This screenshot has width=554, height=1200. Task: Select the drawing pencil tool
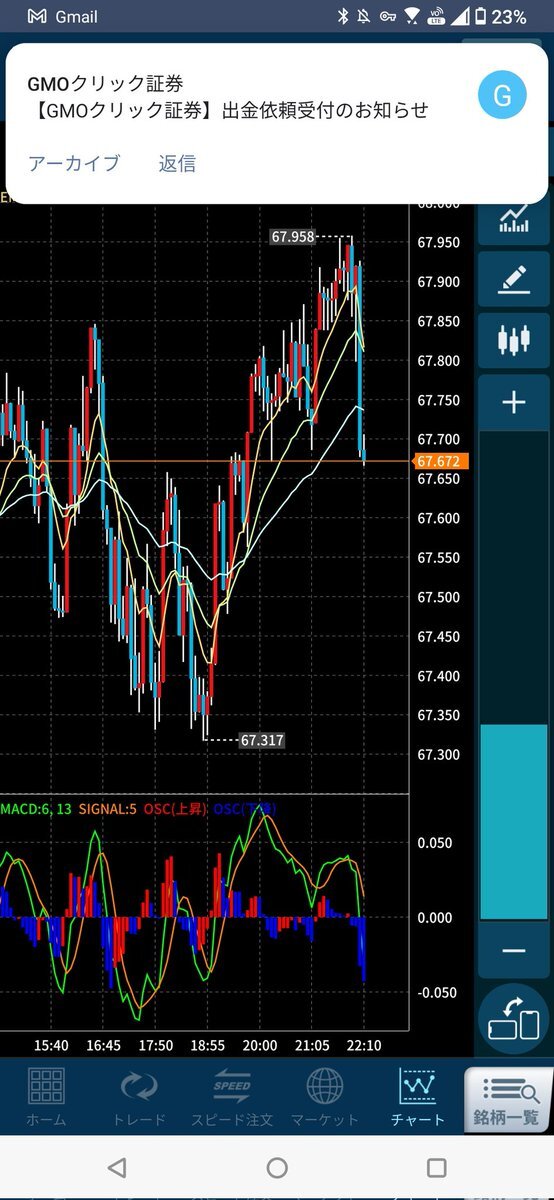click(x=513, y=279)
